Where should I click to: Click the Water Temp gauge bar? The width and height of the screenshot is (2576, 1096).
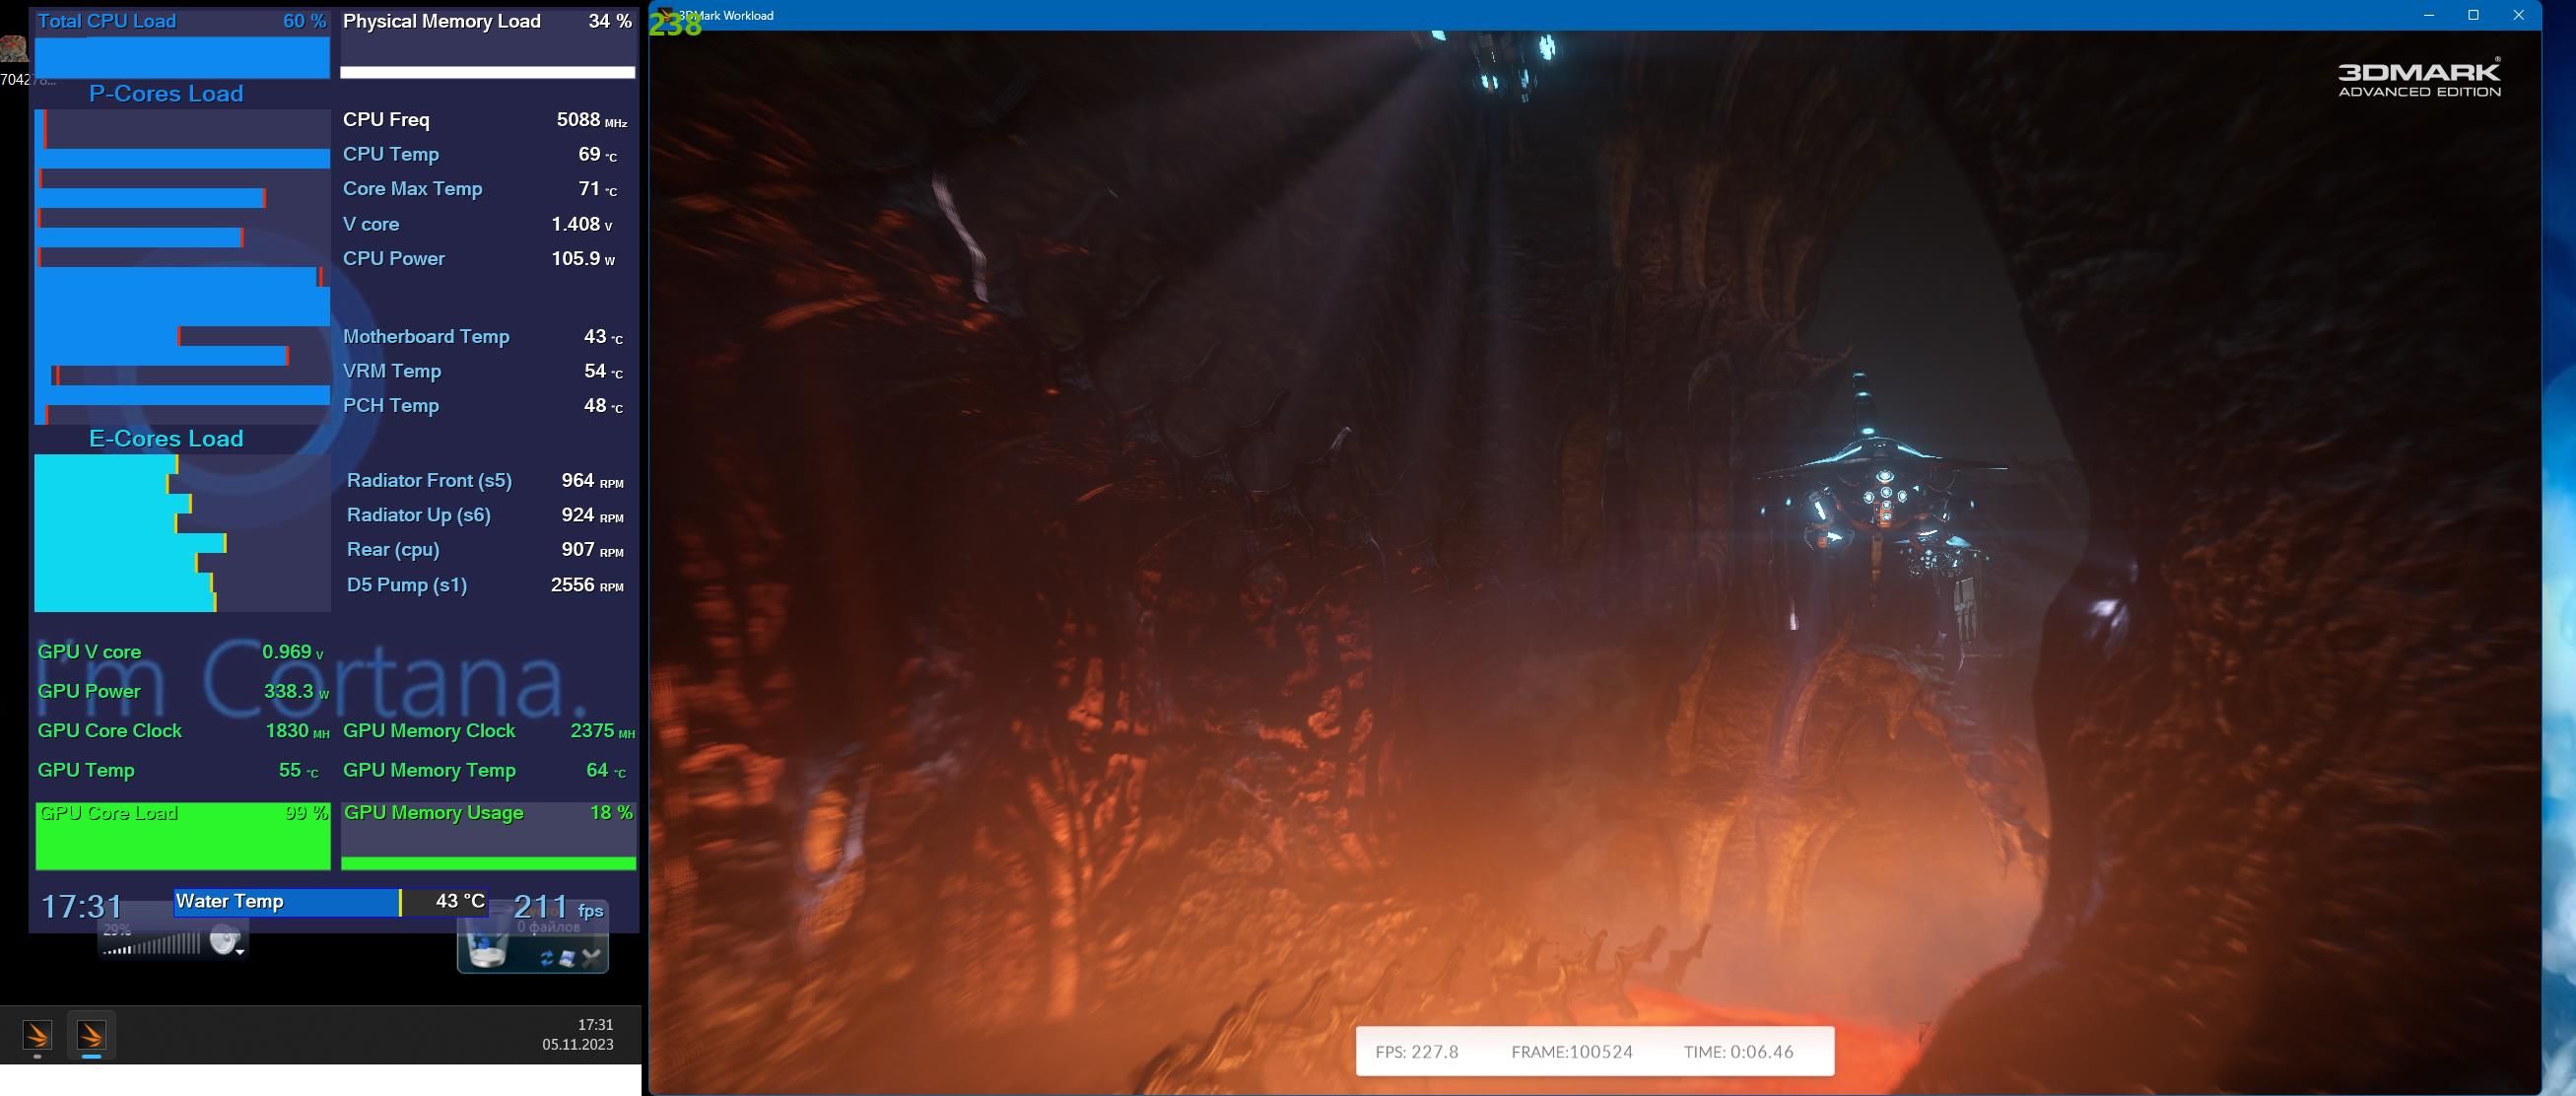tap(288, 902)
